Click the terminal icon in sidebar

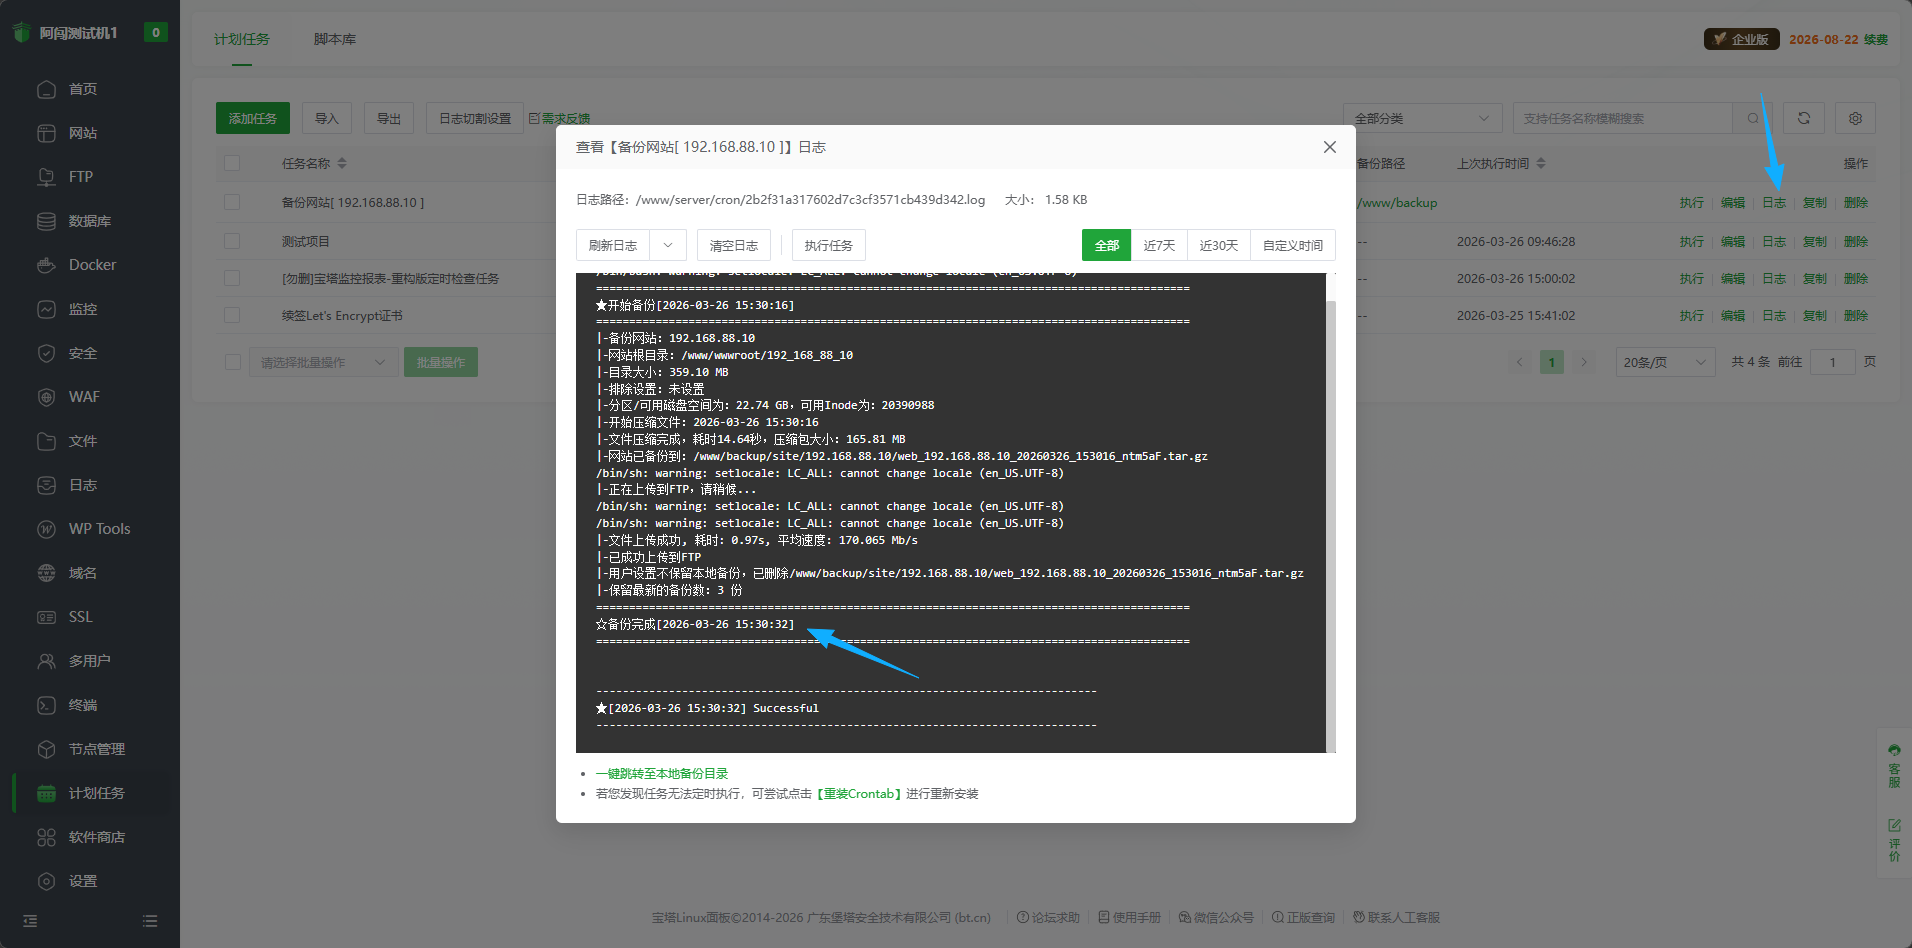tap(46, 705)
